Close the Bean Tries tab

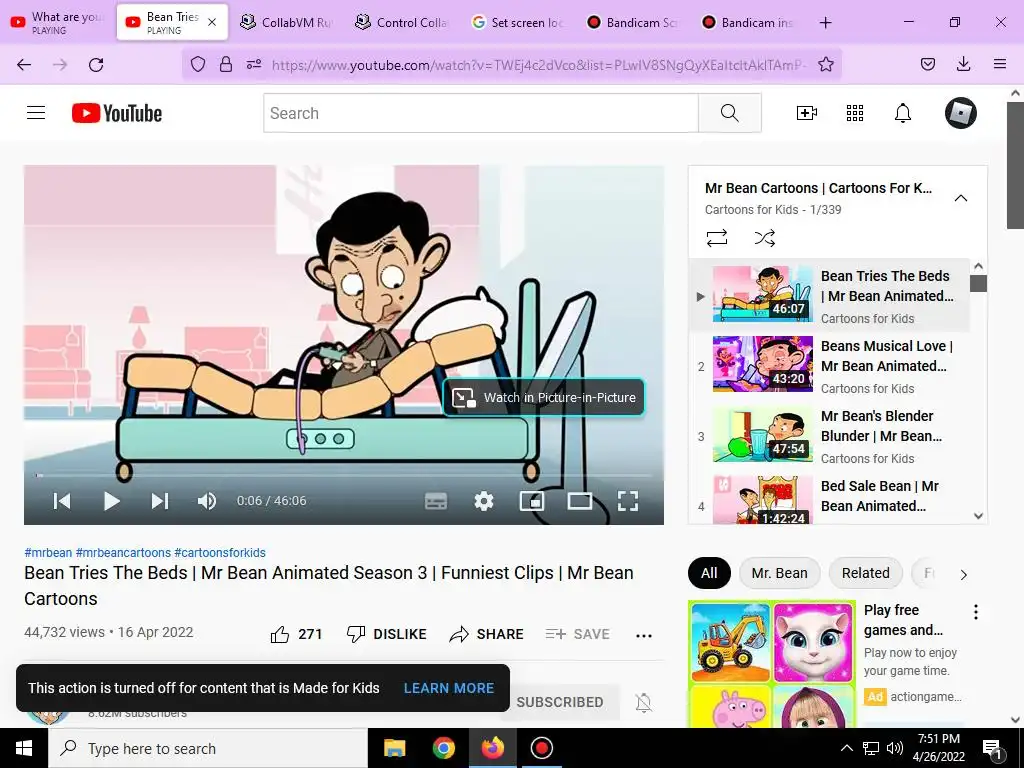[212, 22]
